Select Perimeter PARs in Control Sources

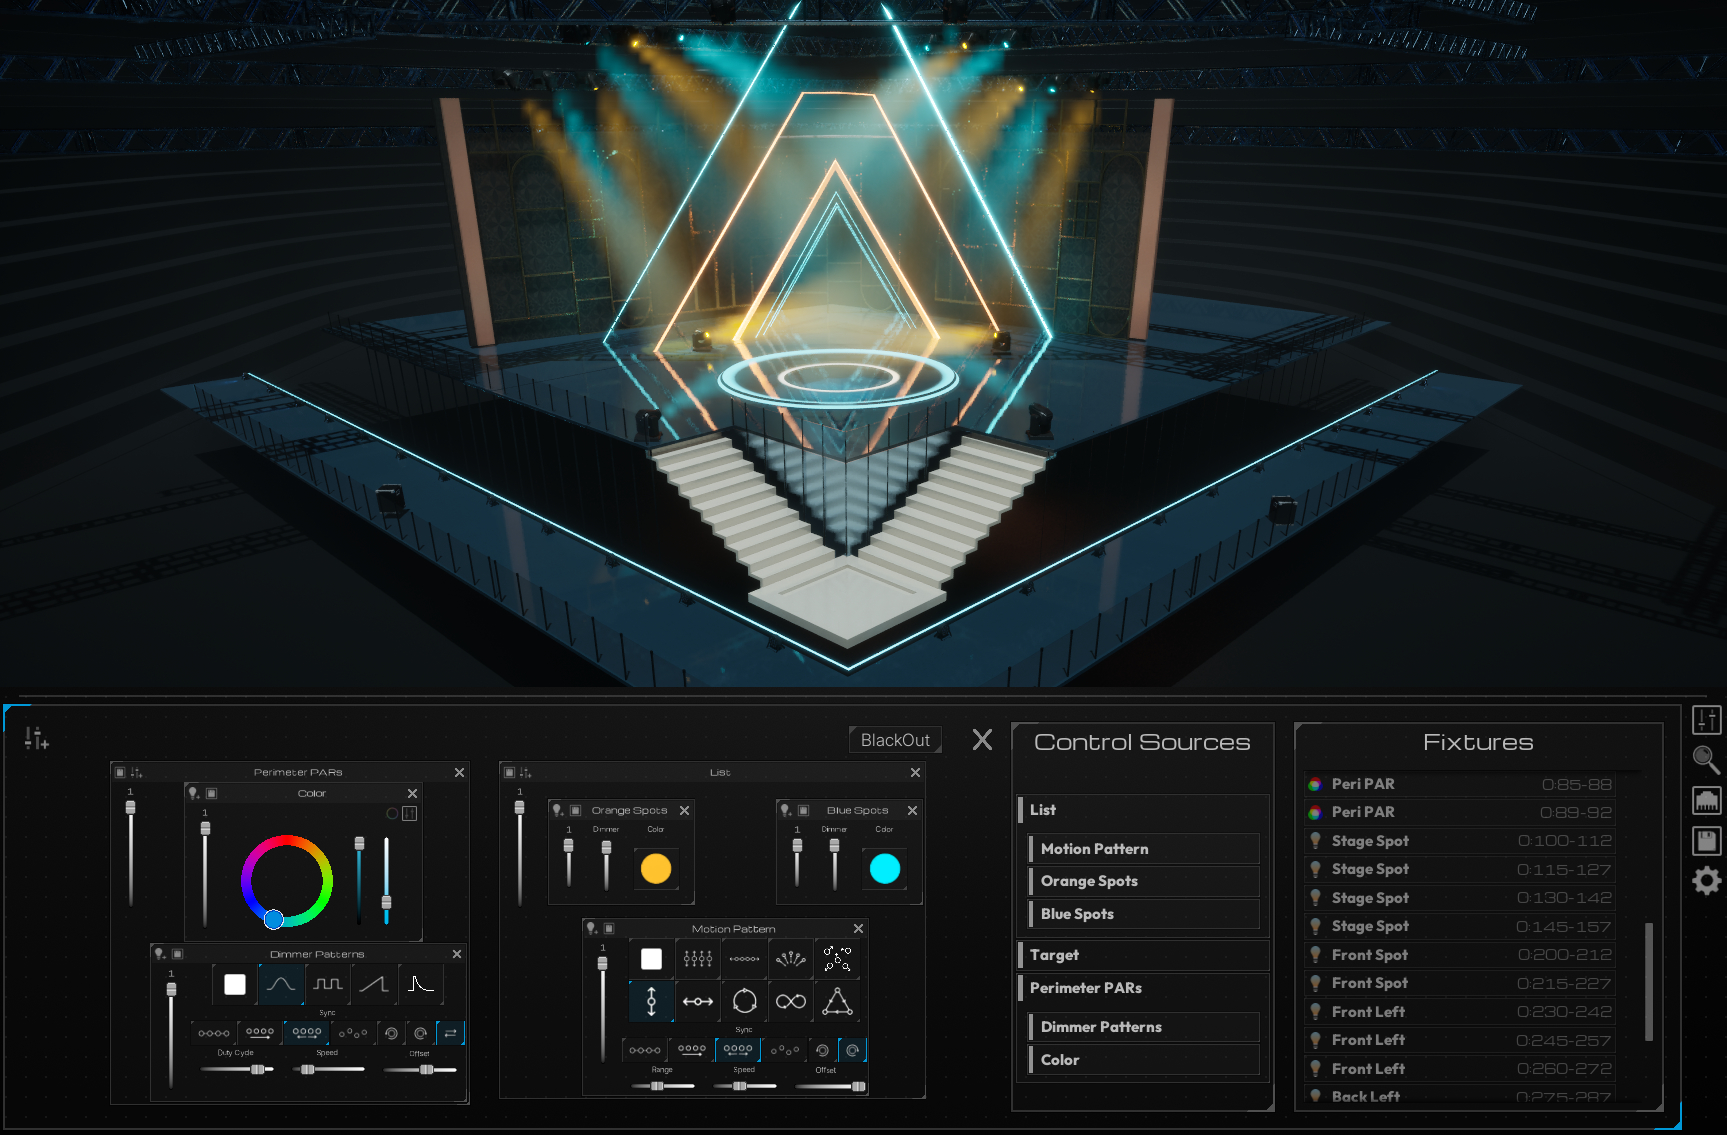(x=1143, y=988)
